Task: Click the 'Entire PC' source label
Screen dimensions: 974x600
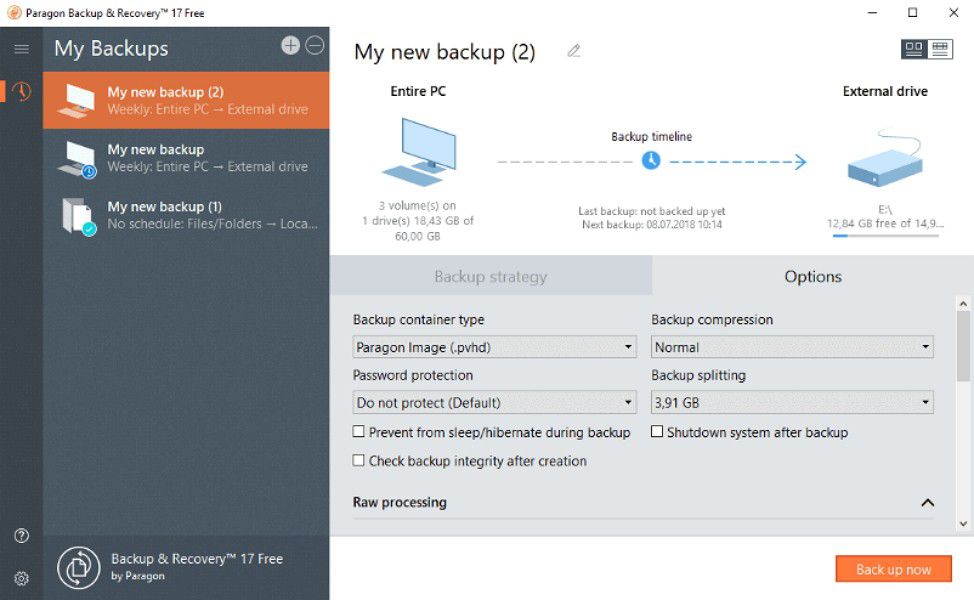Action: 418,91
